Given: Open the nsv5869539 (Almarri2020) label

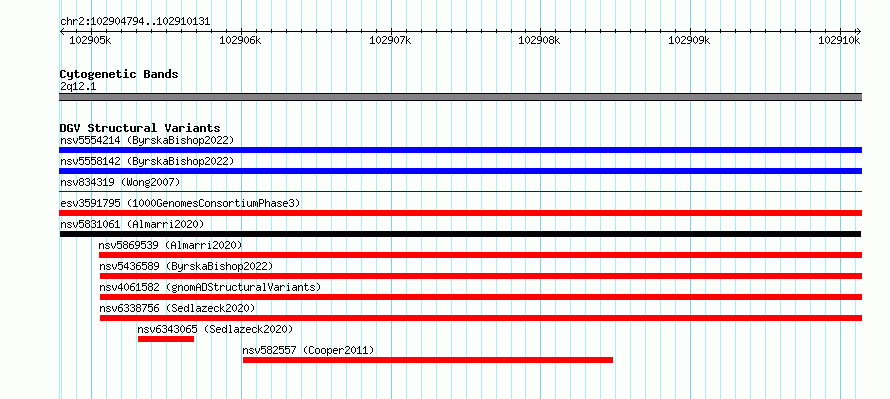Looking at the screenshot, I should point(170,245).
